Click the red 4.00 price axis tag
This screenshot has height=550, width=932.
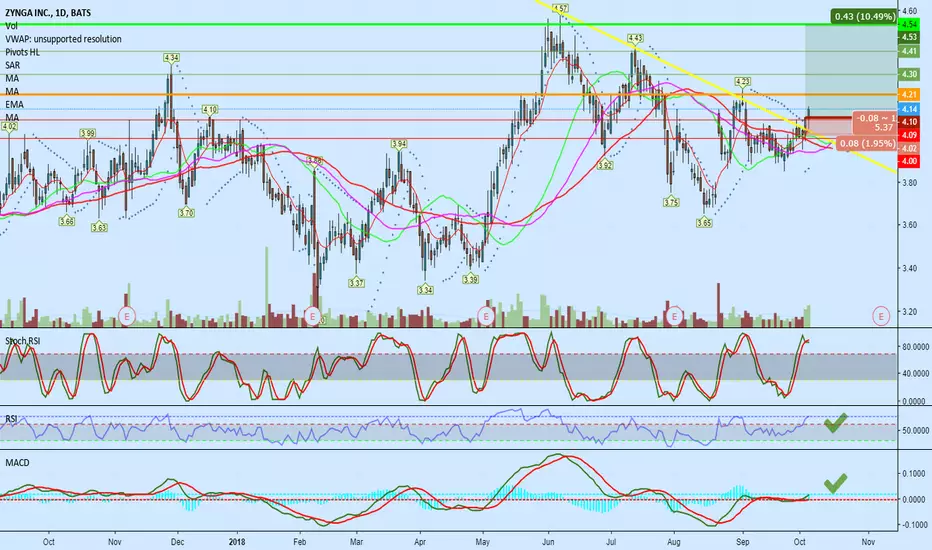909,161
